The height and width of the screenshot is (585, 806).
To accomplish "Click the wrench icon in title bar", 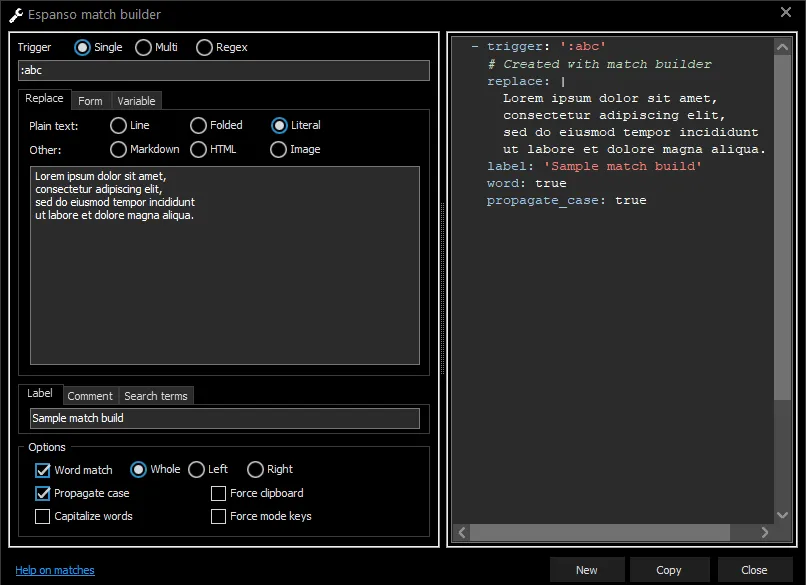I will 16,15.
